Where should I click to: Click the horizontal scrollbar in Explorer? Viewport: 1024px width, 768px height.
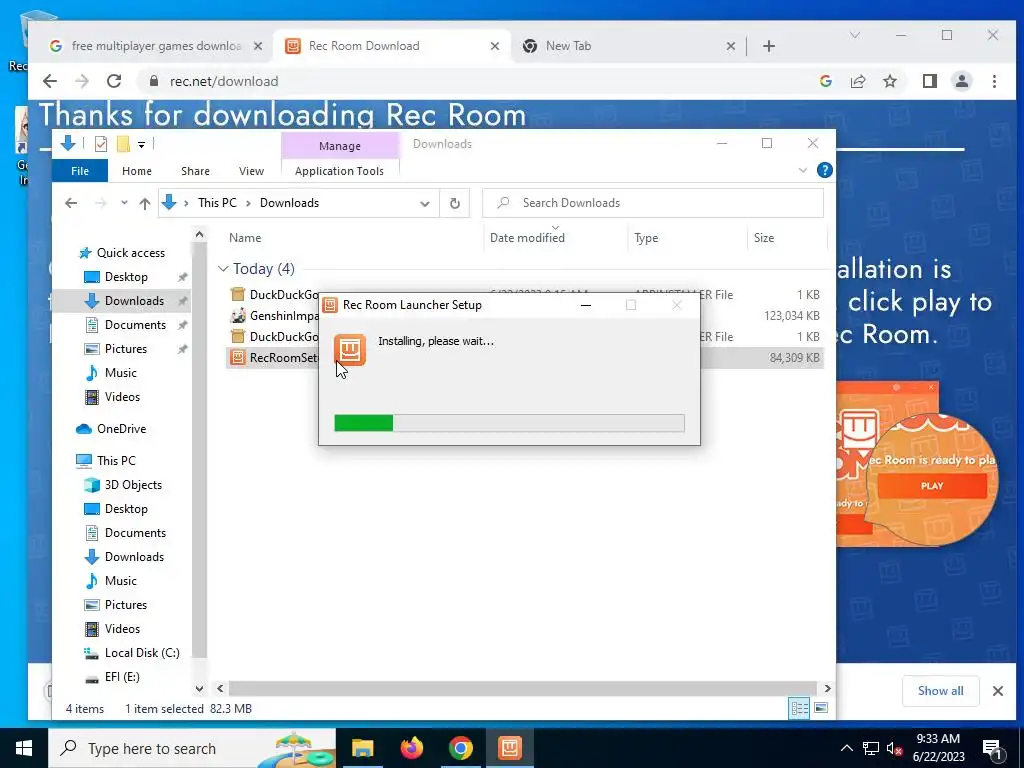point(522,688)
